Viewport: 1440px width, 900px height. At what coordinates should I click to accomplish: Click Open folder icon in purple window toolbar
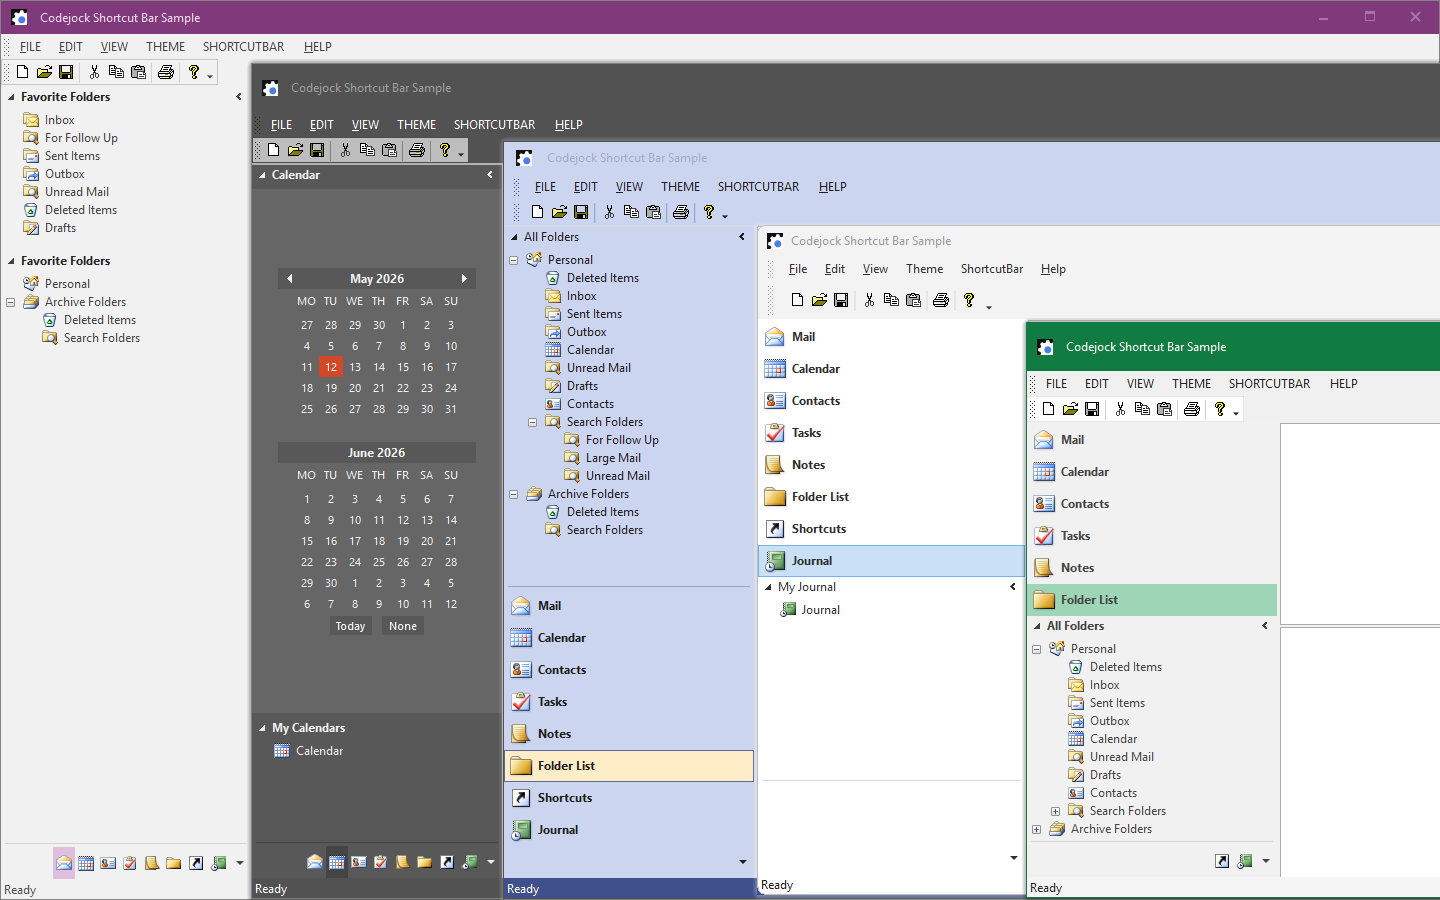coord(44,72)
